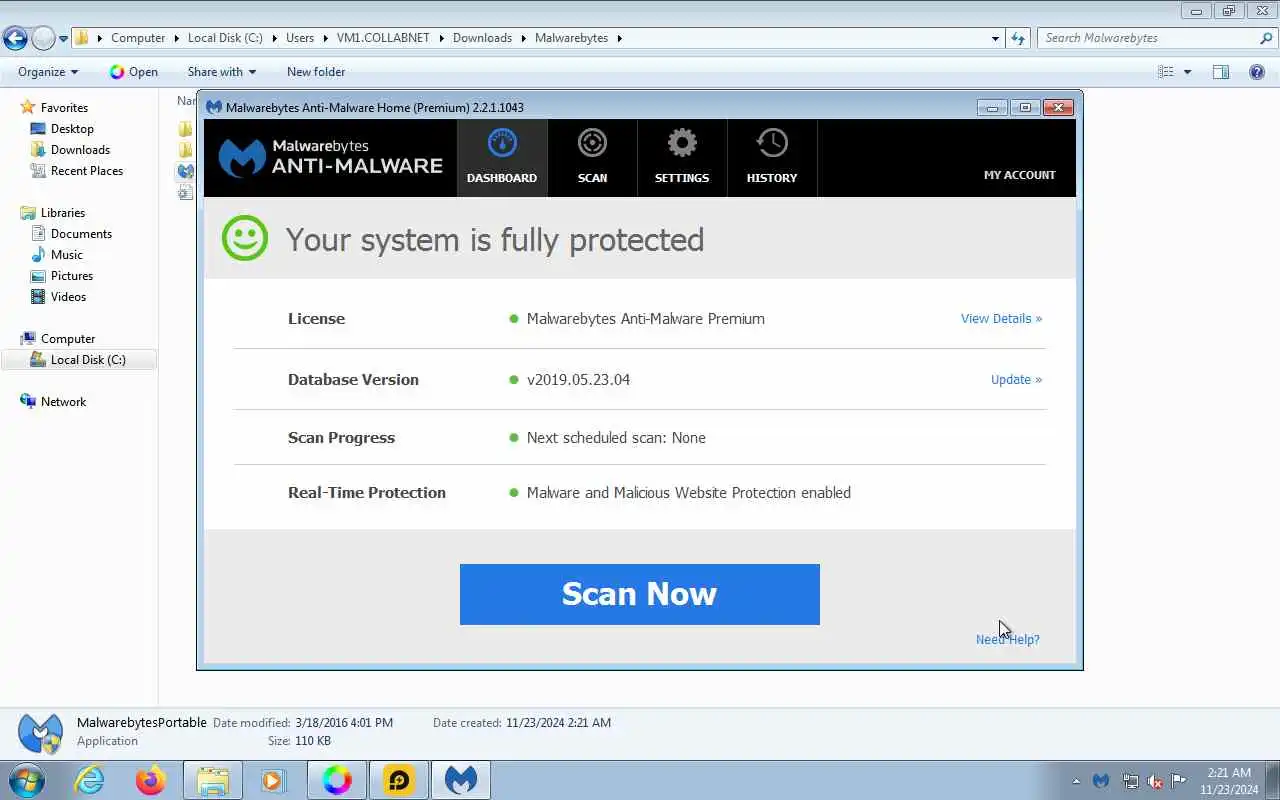Open the Settings tab with gear icon
The height and width of the screenshot is (800, 1280).
[682, 158]
